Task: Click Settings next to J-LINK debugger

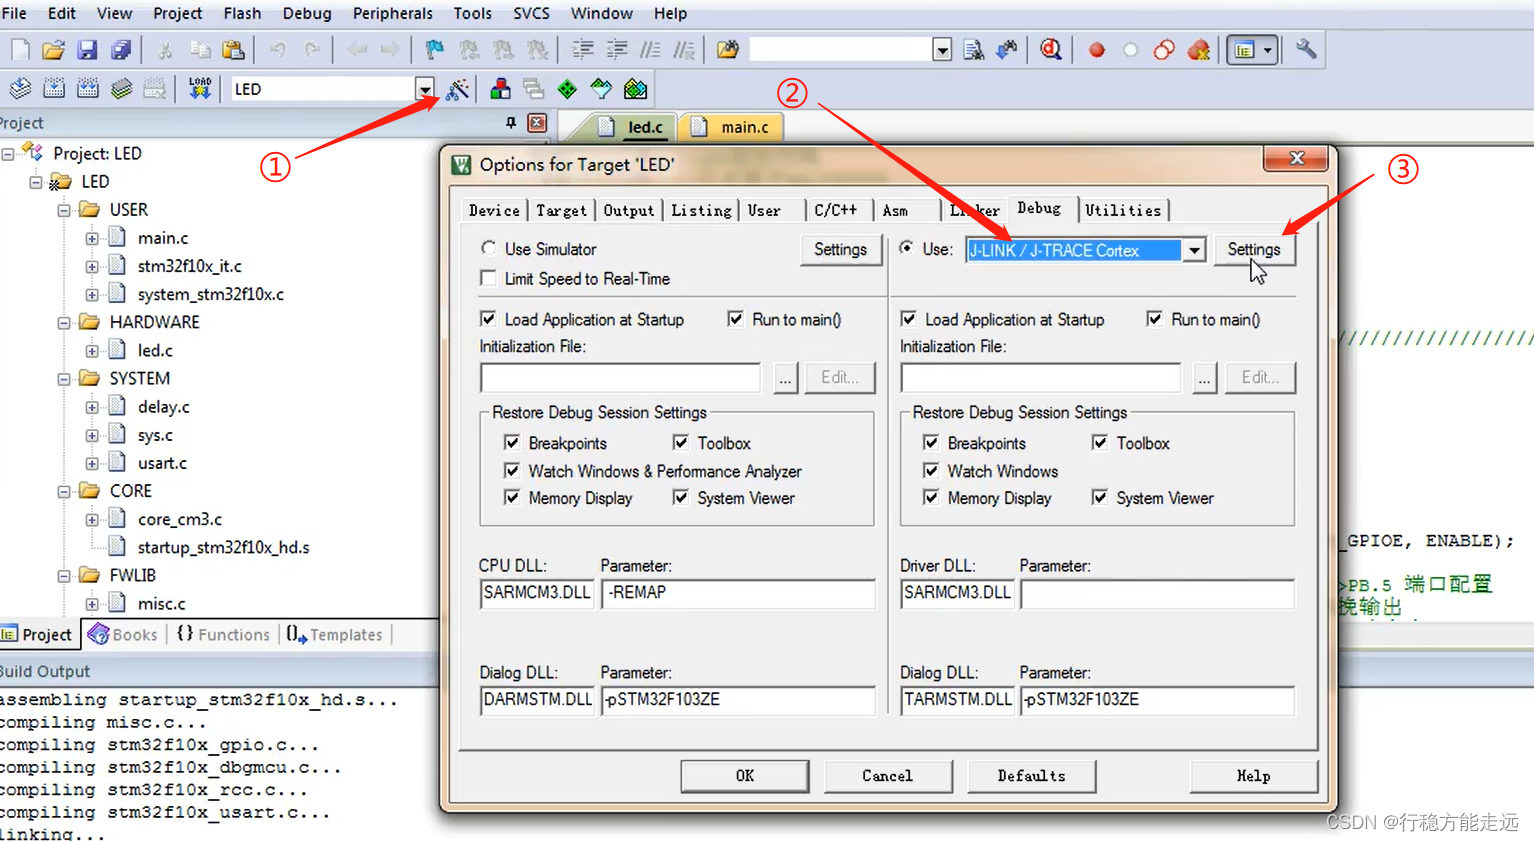Action: click(1254, 250)
